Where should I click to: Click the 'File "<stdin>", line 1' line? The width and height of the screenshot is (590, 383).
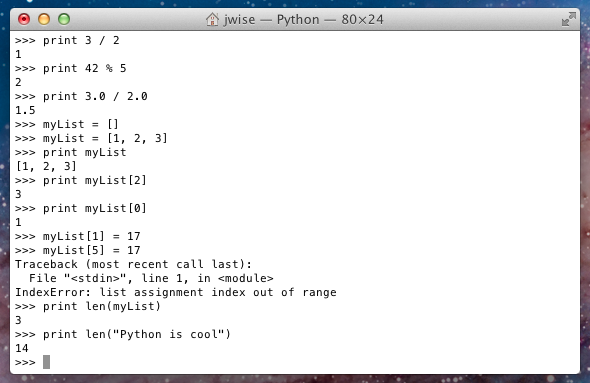[x=151, y=278]
